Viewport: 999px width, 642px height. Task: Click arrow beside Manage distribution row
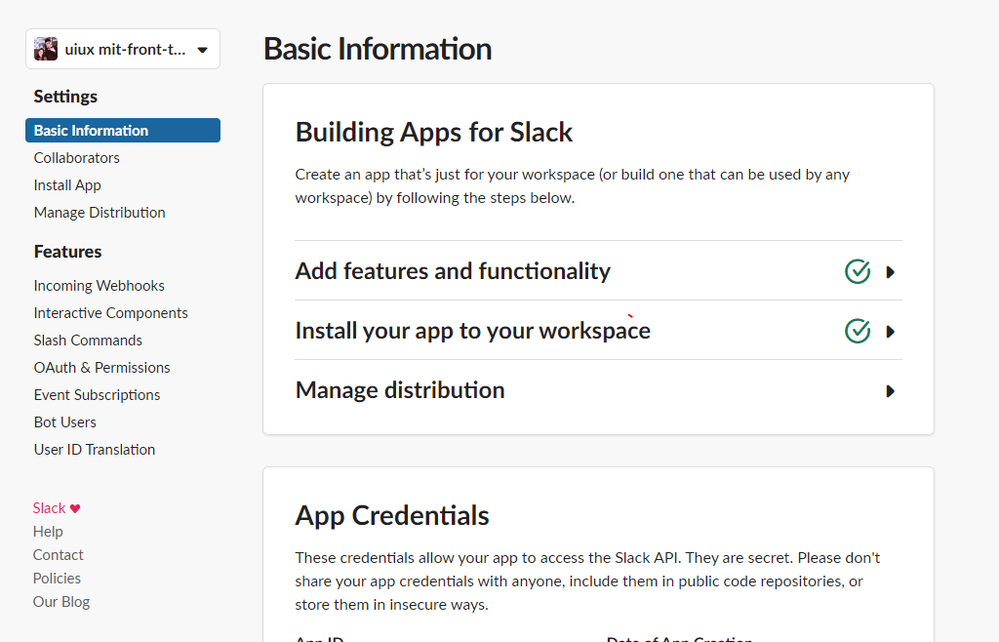click(x=891, y=391)
